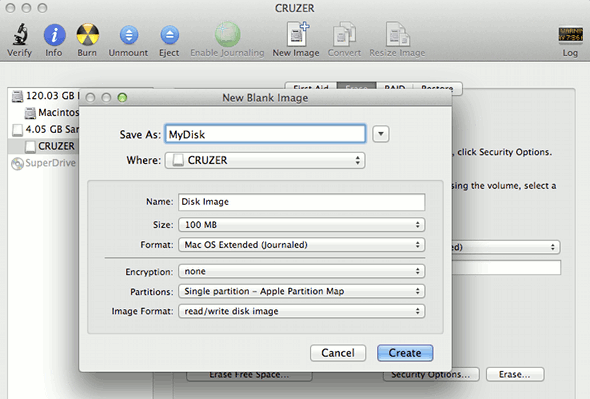Viewport: 590px width, 399px height.
Task: Select the 4.05 GB SanDisk drive
Action: click(x=45, y=129)
